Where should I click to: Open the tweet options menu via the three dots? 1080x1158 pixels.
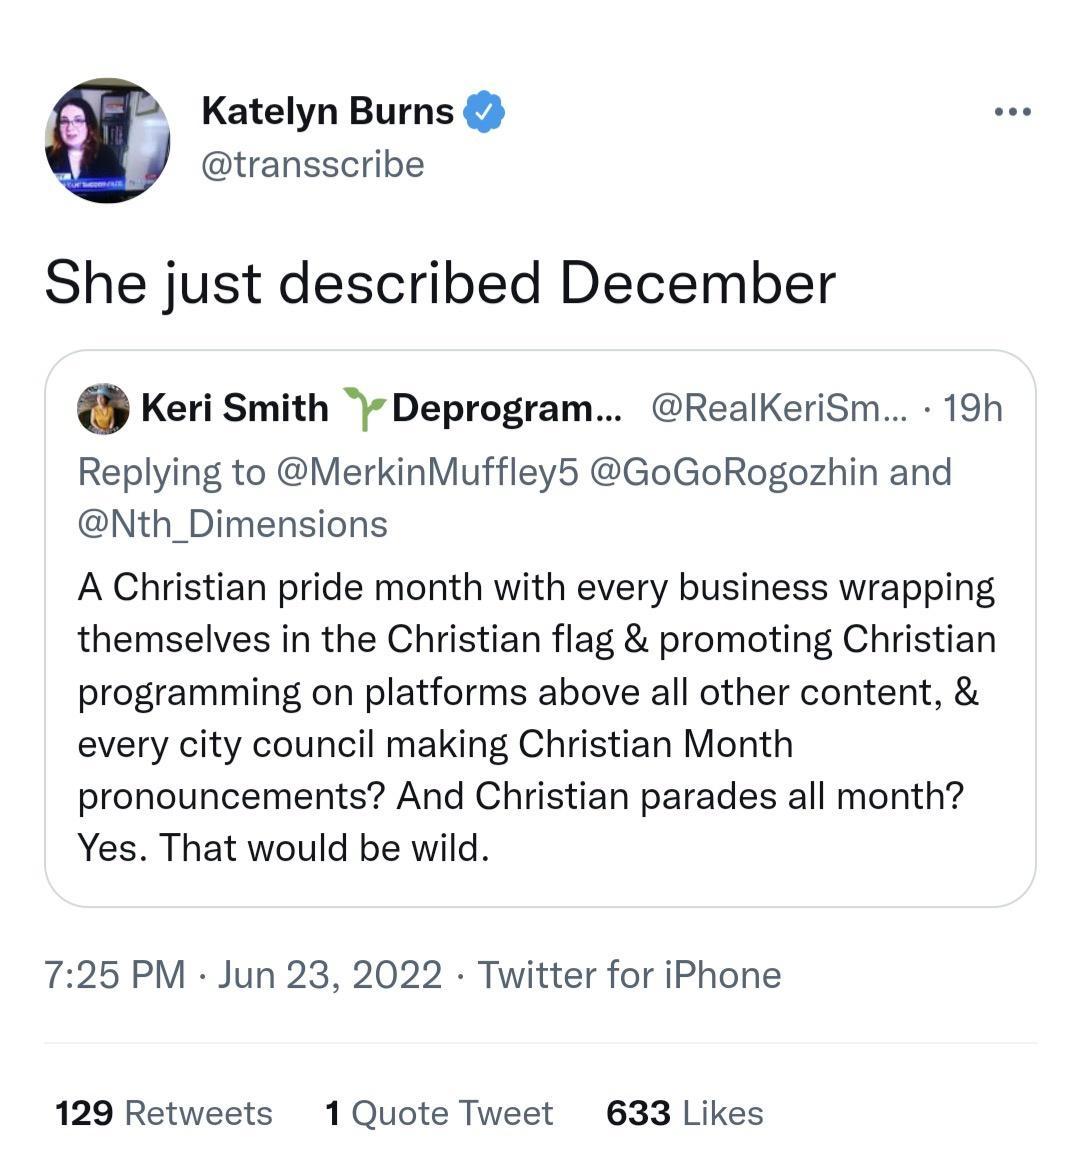pyautogui.click(x=1011, y=112)
